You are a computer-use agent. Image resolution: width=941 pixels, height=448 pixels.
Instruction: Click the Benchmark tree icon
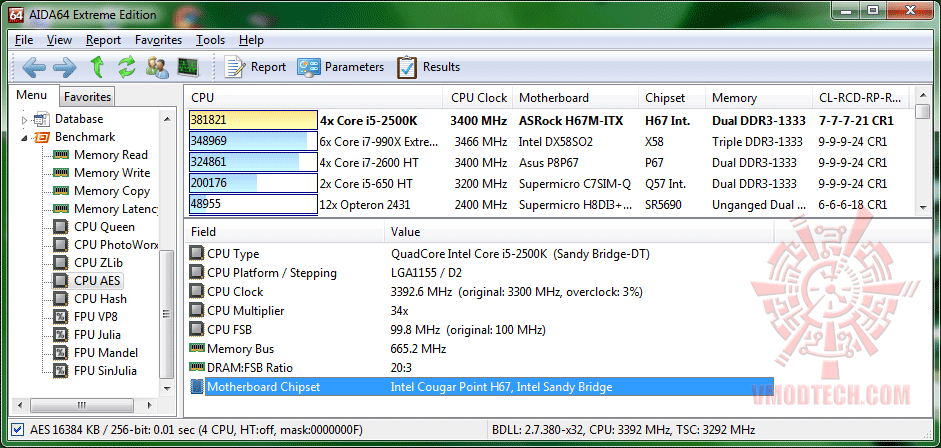coord(41,137)
